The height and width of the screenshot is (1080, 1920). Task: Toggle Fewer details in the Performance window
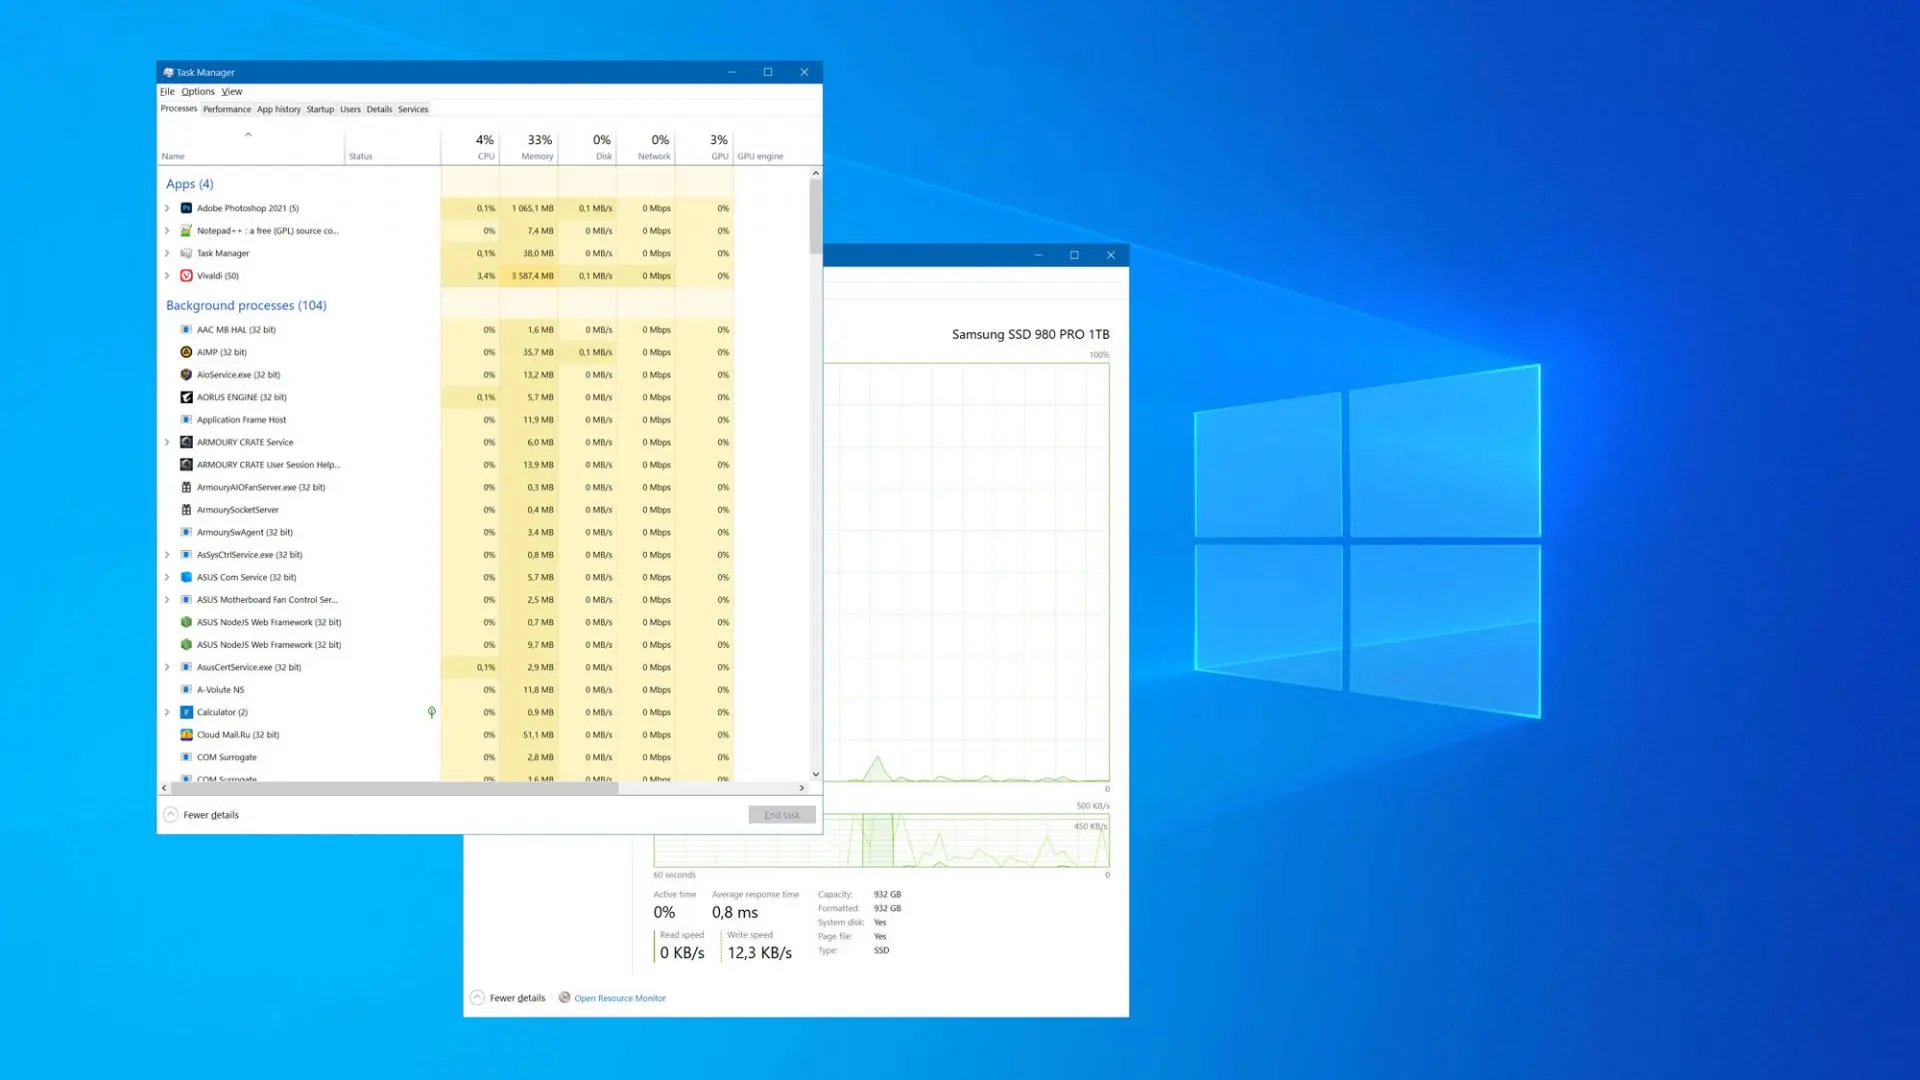point(508,998)
